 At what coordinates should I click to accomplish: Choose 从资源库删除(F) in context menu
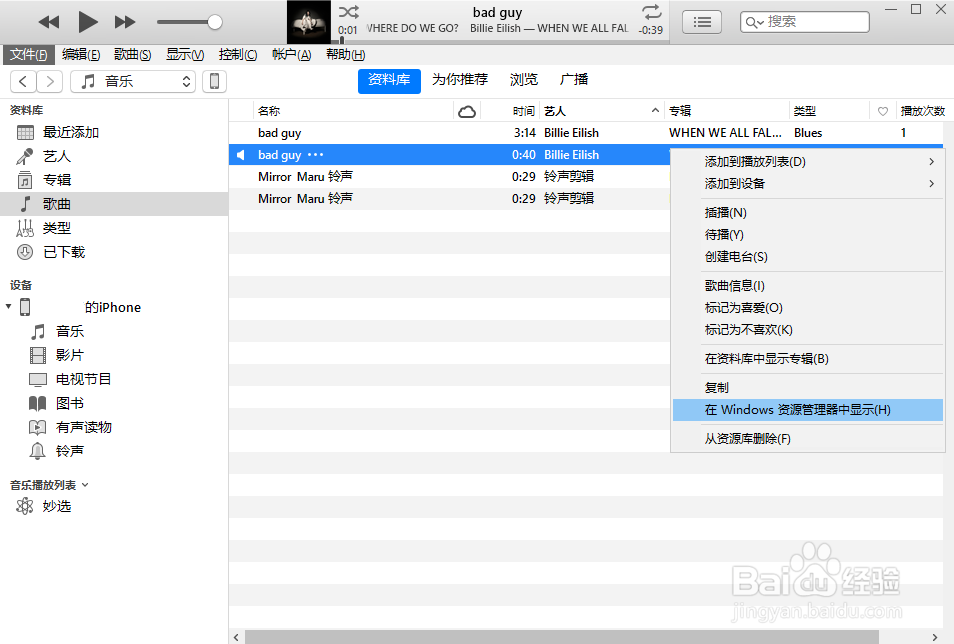pos(808,439)
